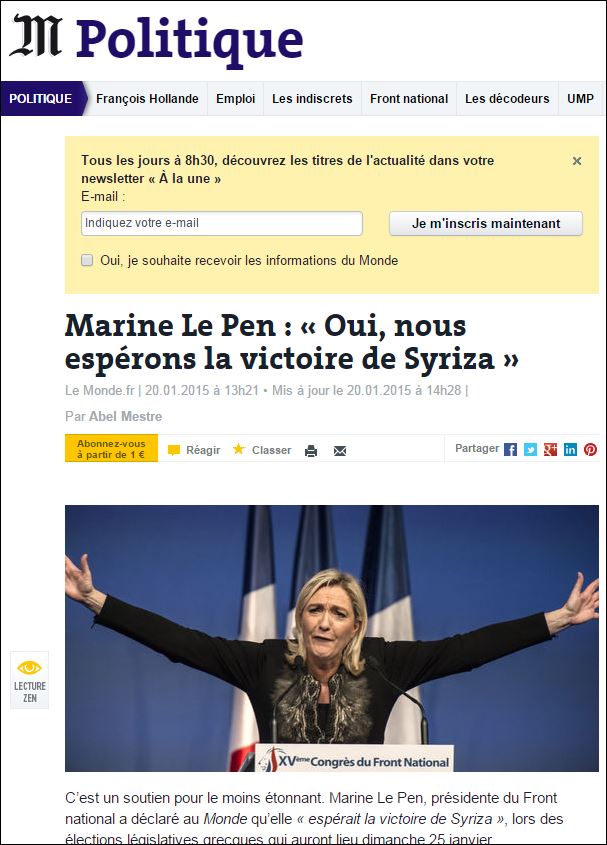Focus the Indiquez votre e-mail field

pos(222,223)
